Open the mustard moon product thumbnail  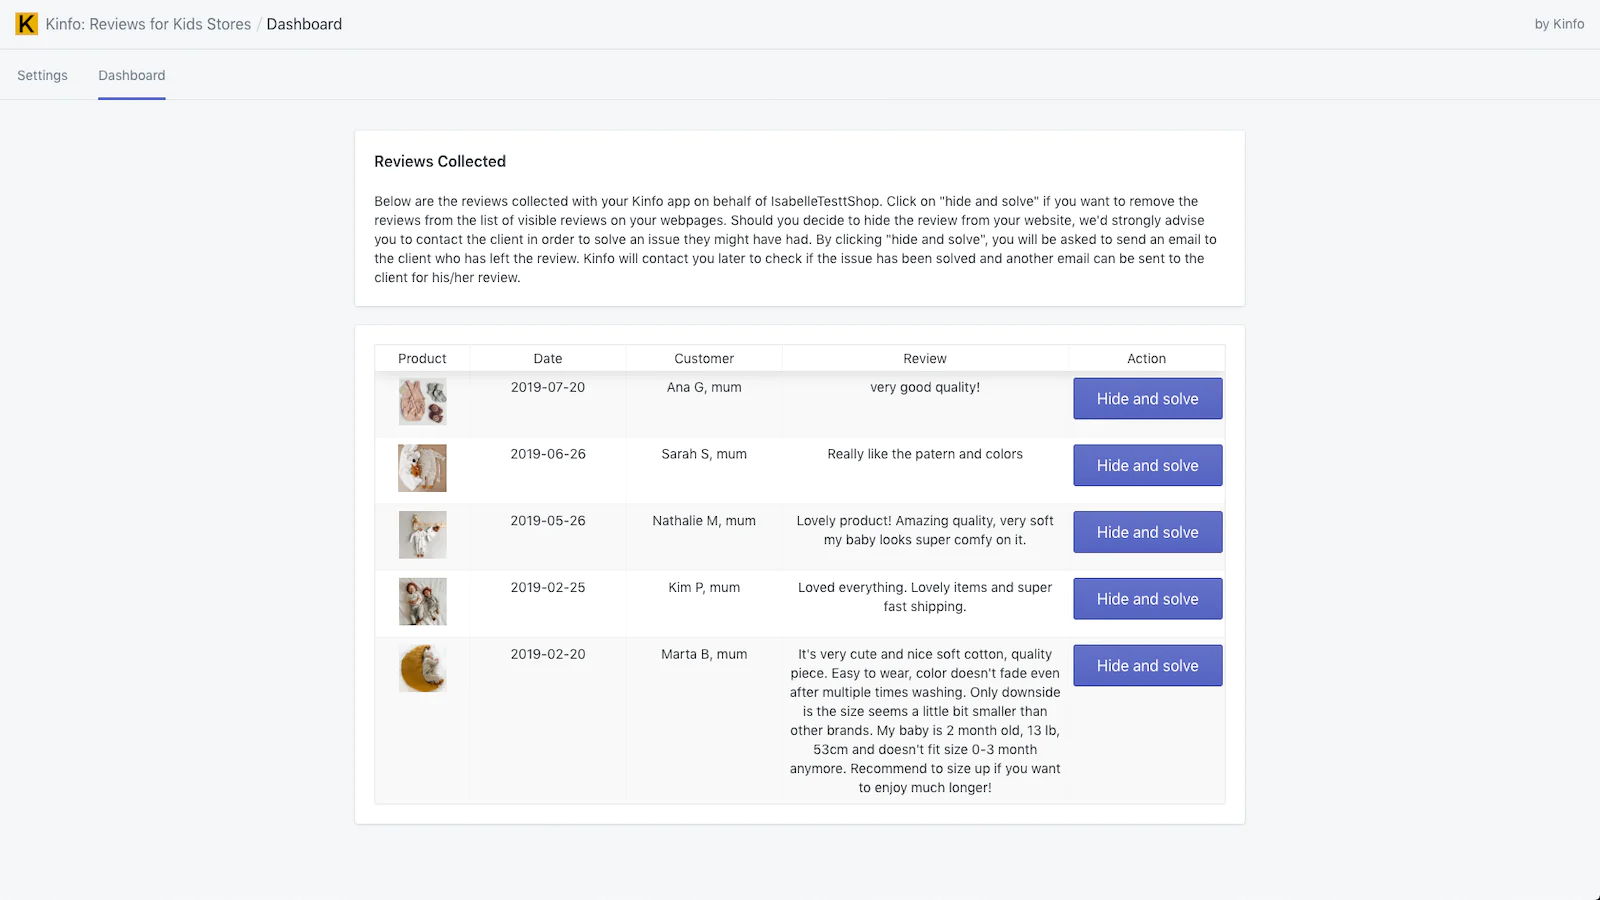point(423,668)
